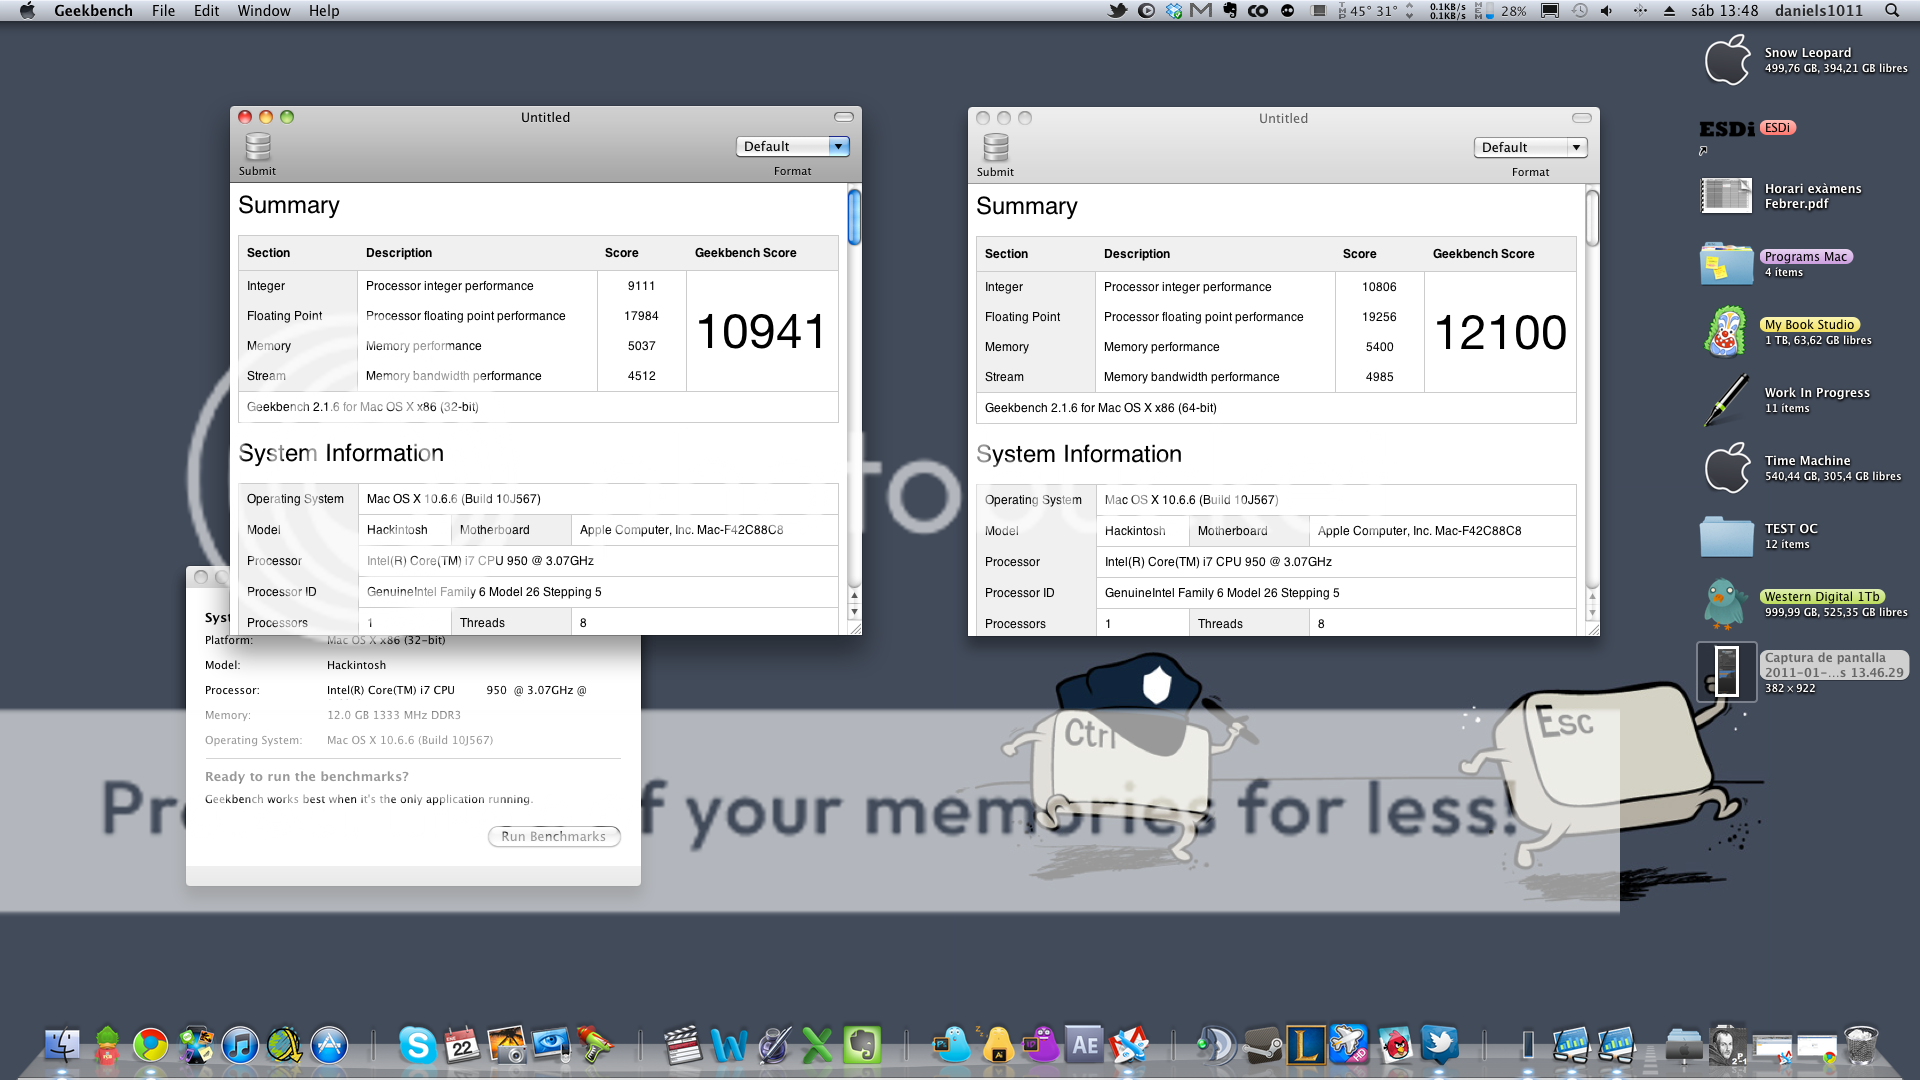Open the Apple menu
The height and width of the screenshot is (1080, 1920).
pos(27,10)
